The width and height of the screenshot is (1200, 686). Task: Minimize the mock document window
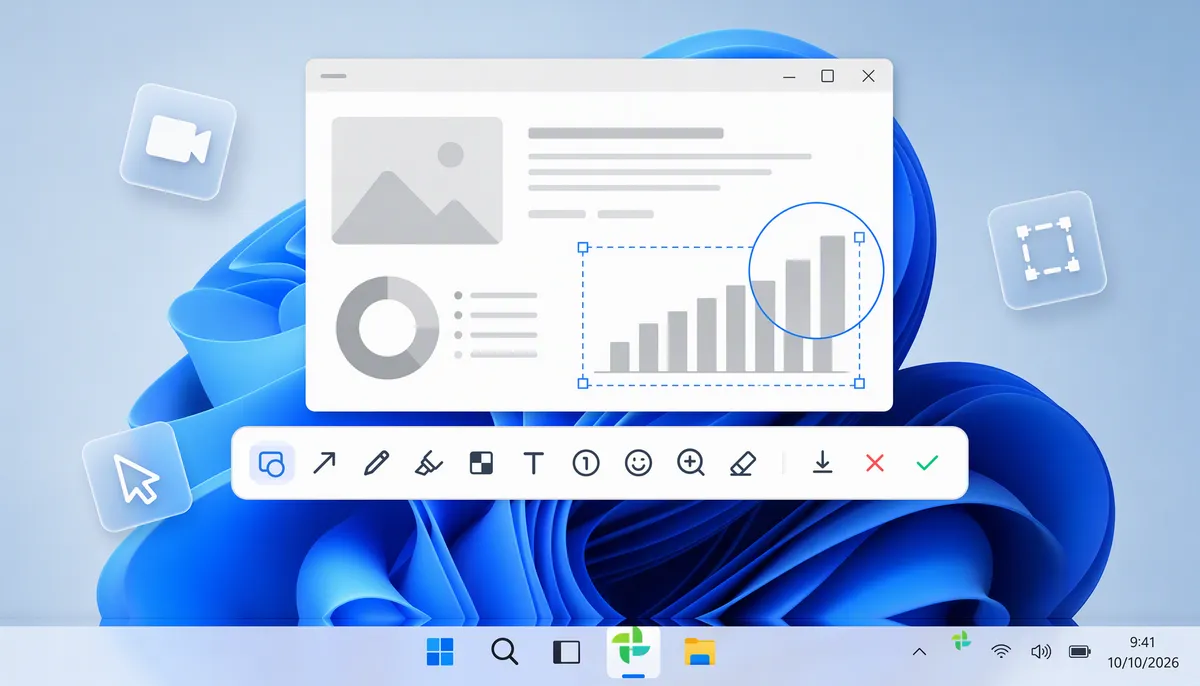790,76
